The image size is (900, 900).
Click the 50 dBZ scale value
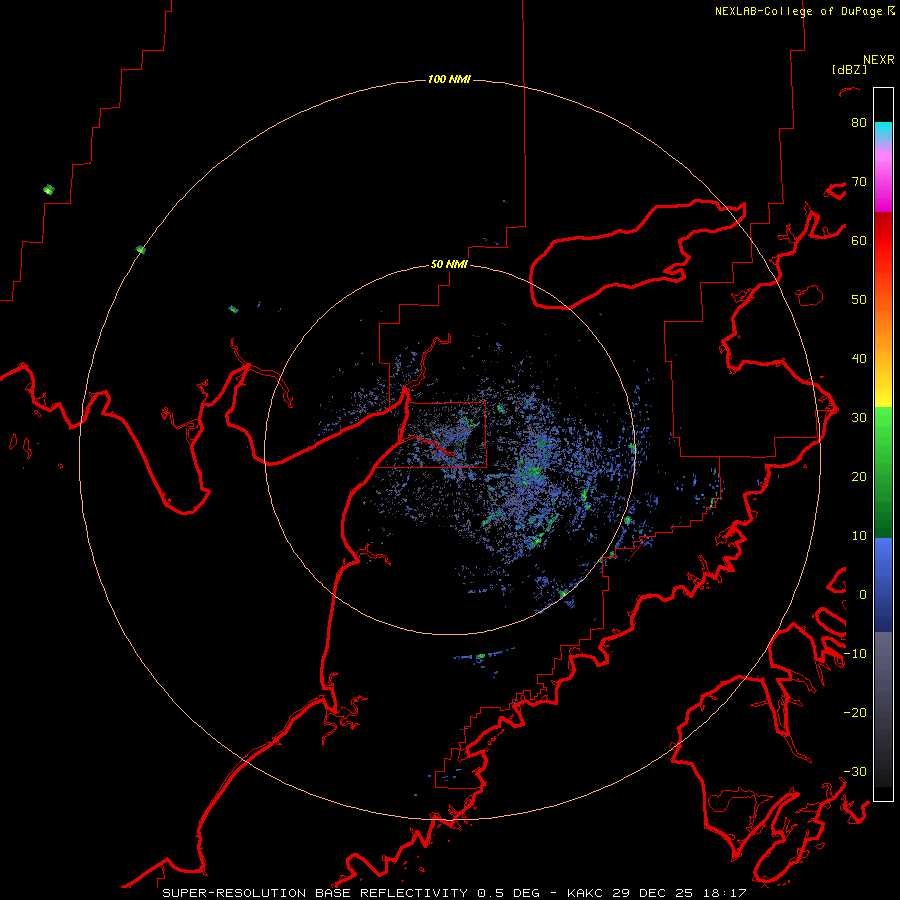click(x=859, y=300)
